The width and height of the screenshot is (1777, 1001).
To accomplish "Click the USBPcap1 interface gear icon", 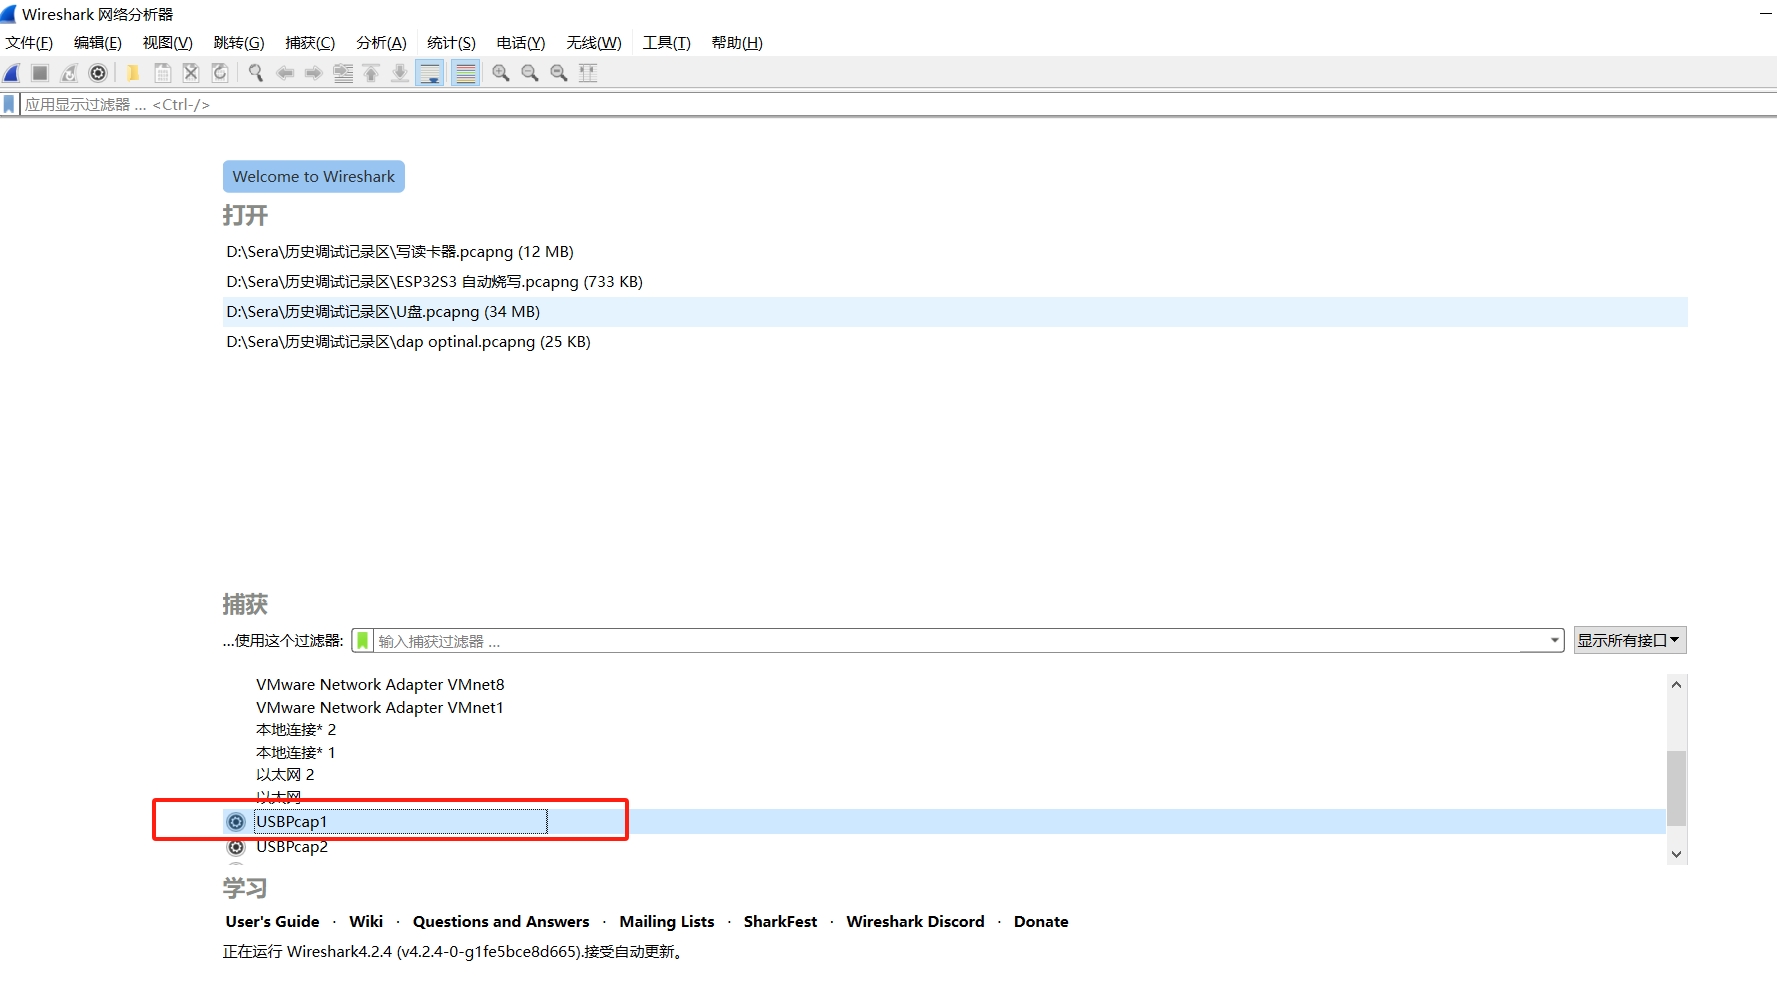I will (236, 822).
